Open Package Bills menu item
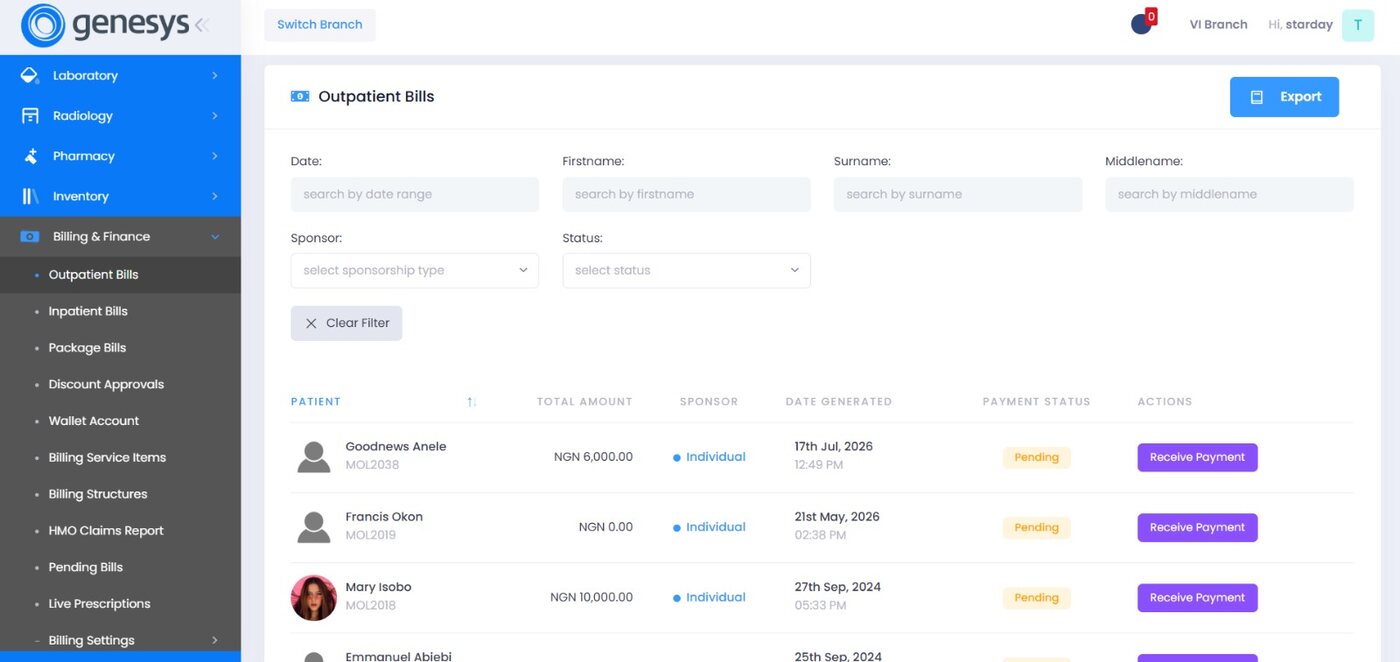 [120, 348]
